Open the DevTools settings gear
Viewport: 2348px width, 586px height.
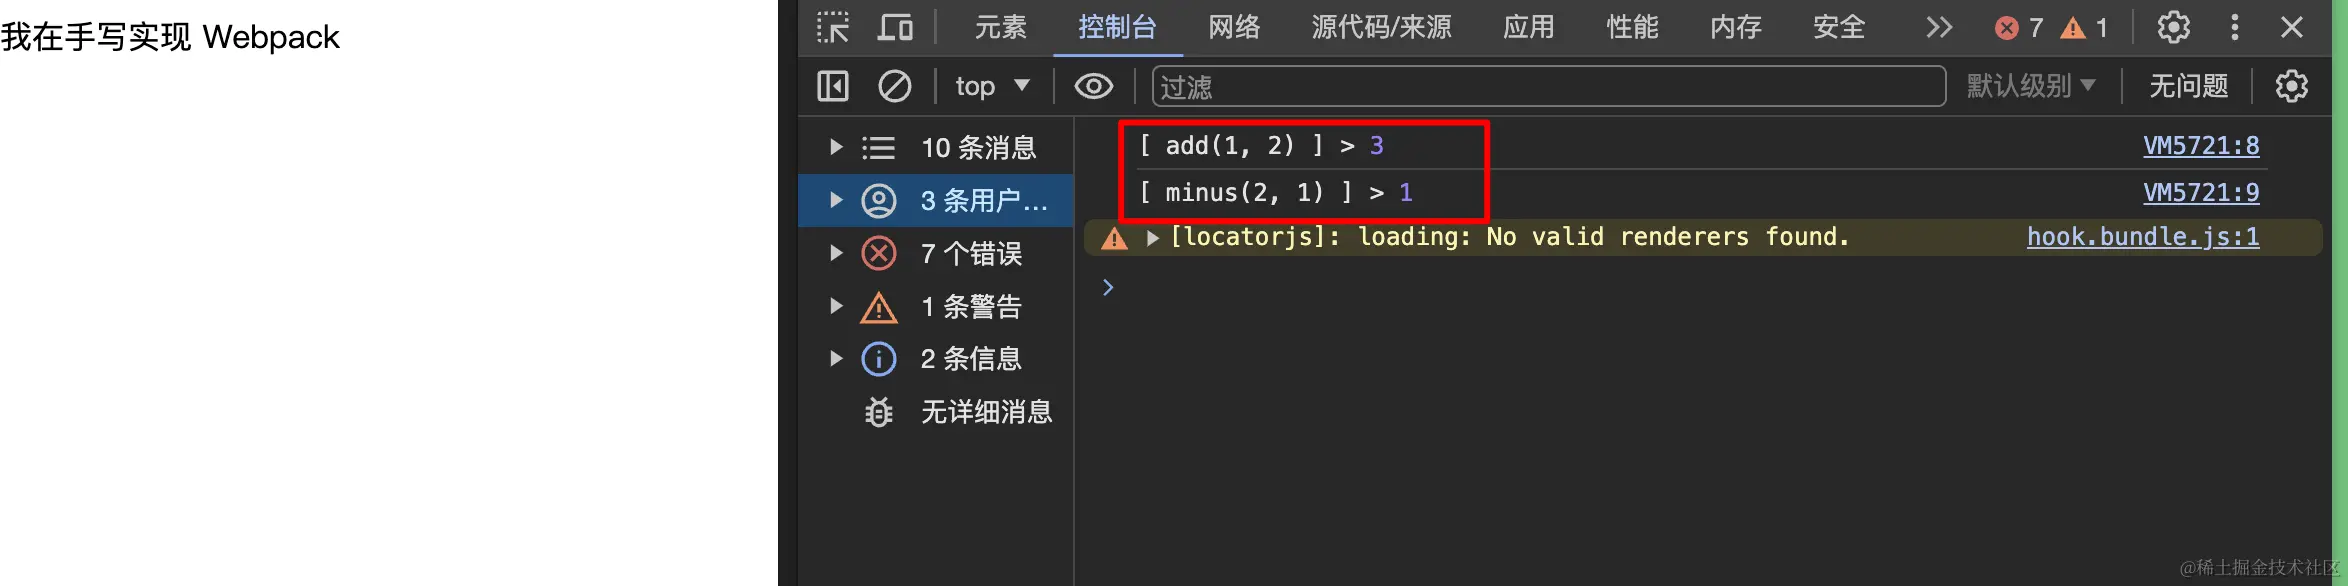(x=2173, y=27)
